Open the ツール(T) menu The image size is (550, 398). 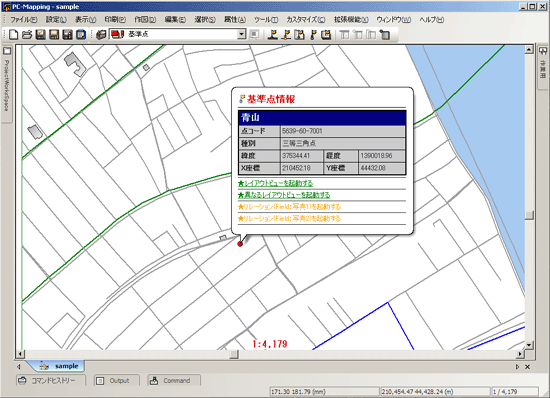point(266,20)
